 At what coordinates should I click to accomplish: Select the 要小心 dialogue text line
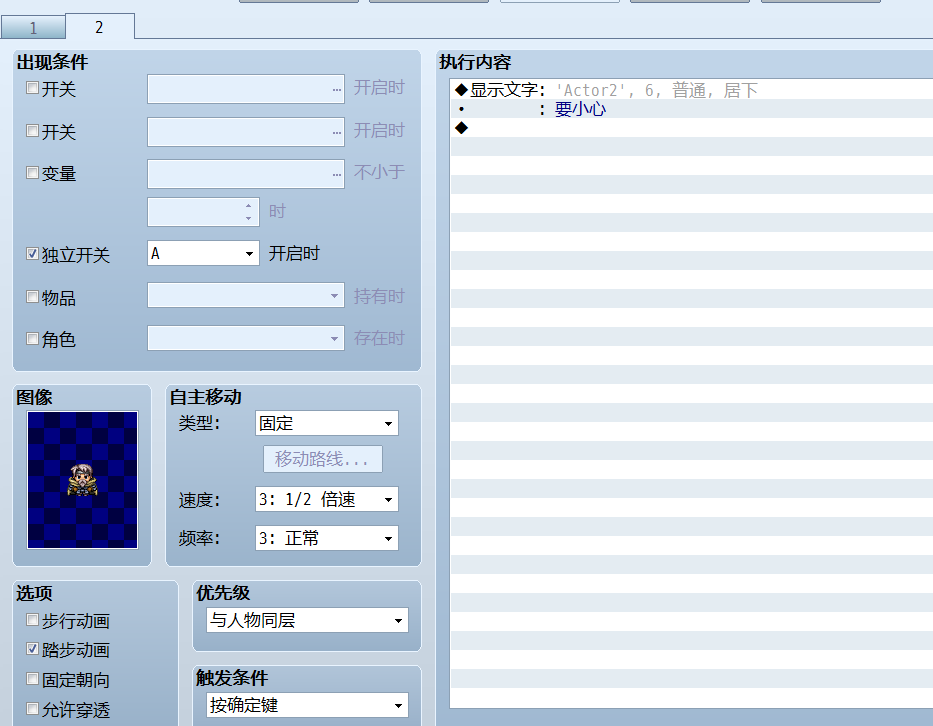click(691, 109)
